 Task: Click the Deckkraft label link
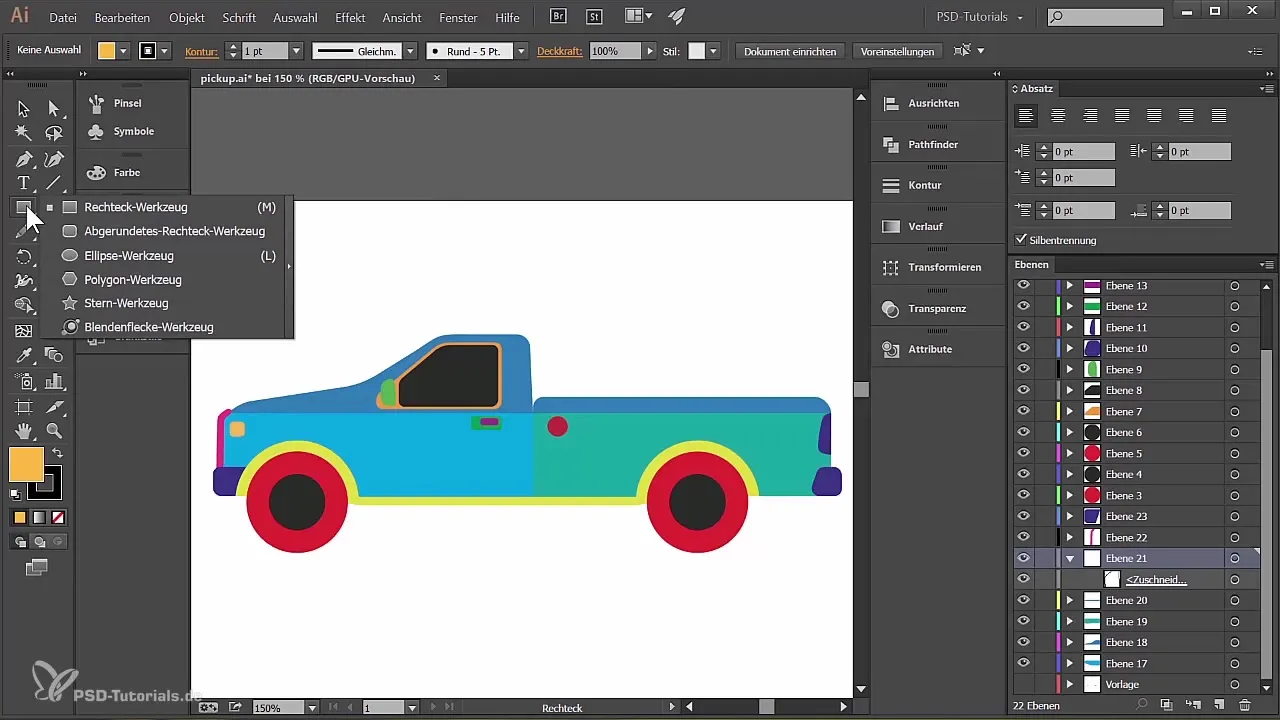pyautogui.click(x=560, y=51)
